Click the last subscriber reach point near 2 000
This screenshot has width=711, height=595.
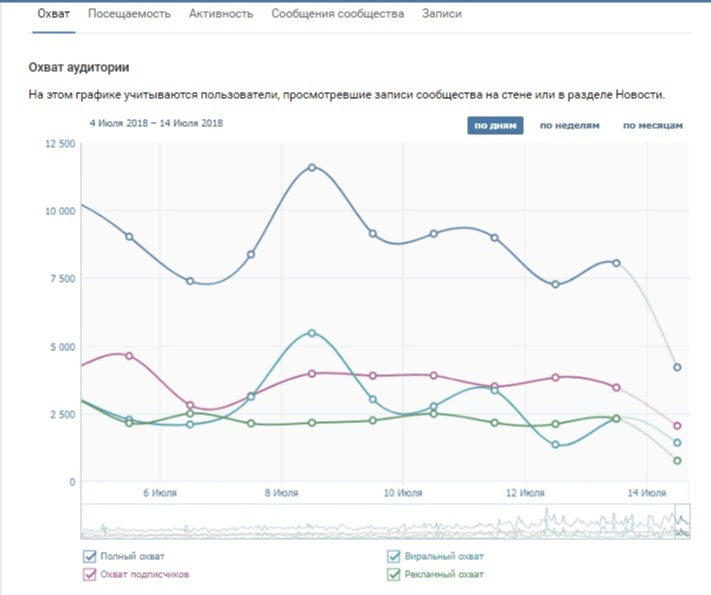(677, 426)
